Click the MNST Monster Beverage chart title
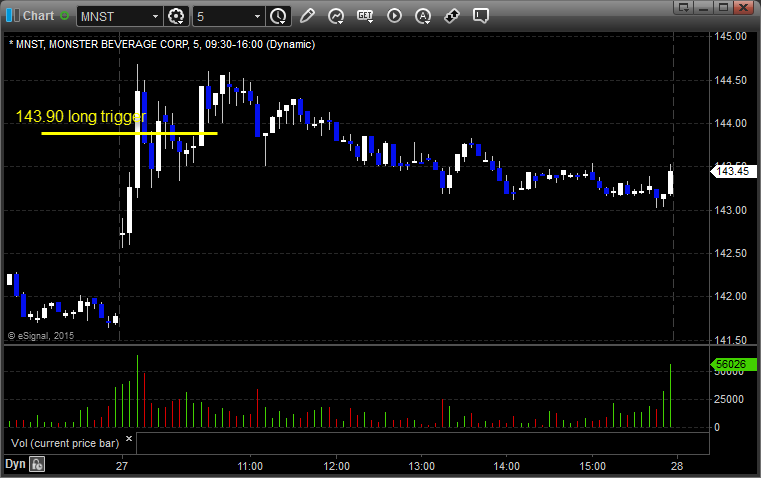Viewport: 761px width, 478px height. [x=162, y=44]
